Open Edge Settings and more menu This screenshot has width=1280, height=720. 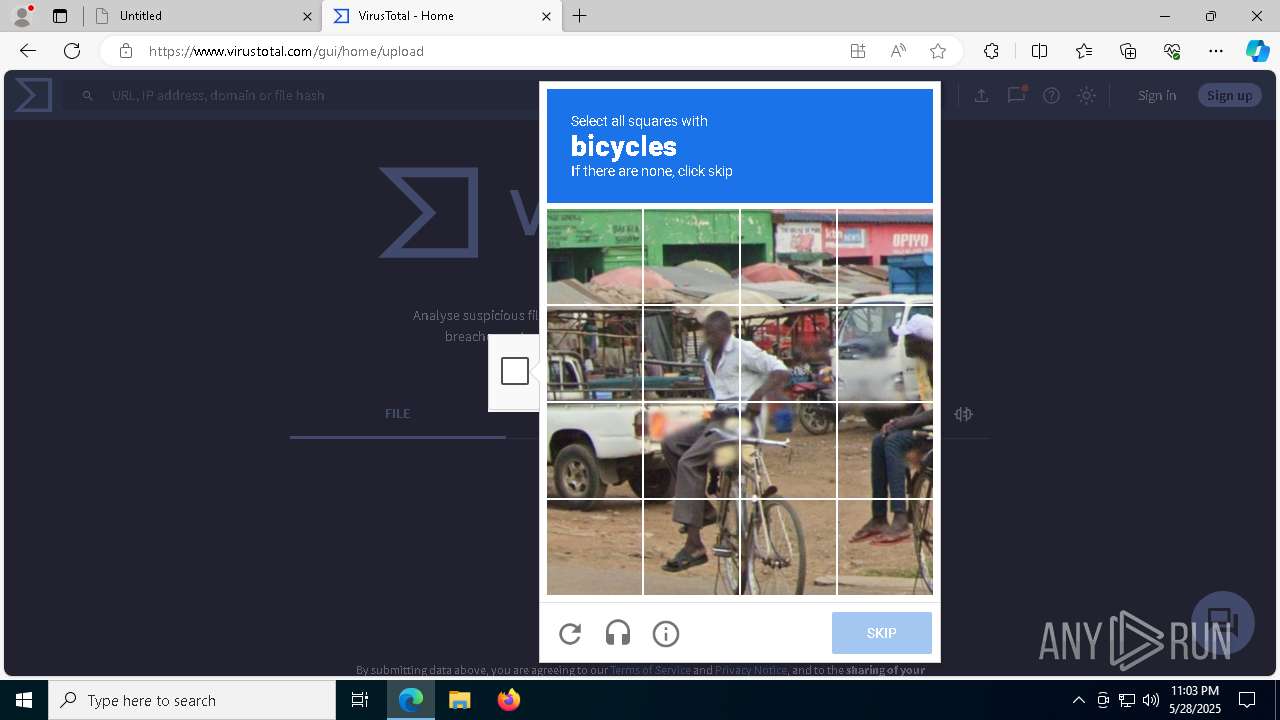(1216, 51)
